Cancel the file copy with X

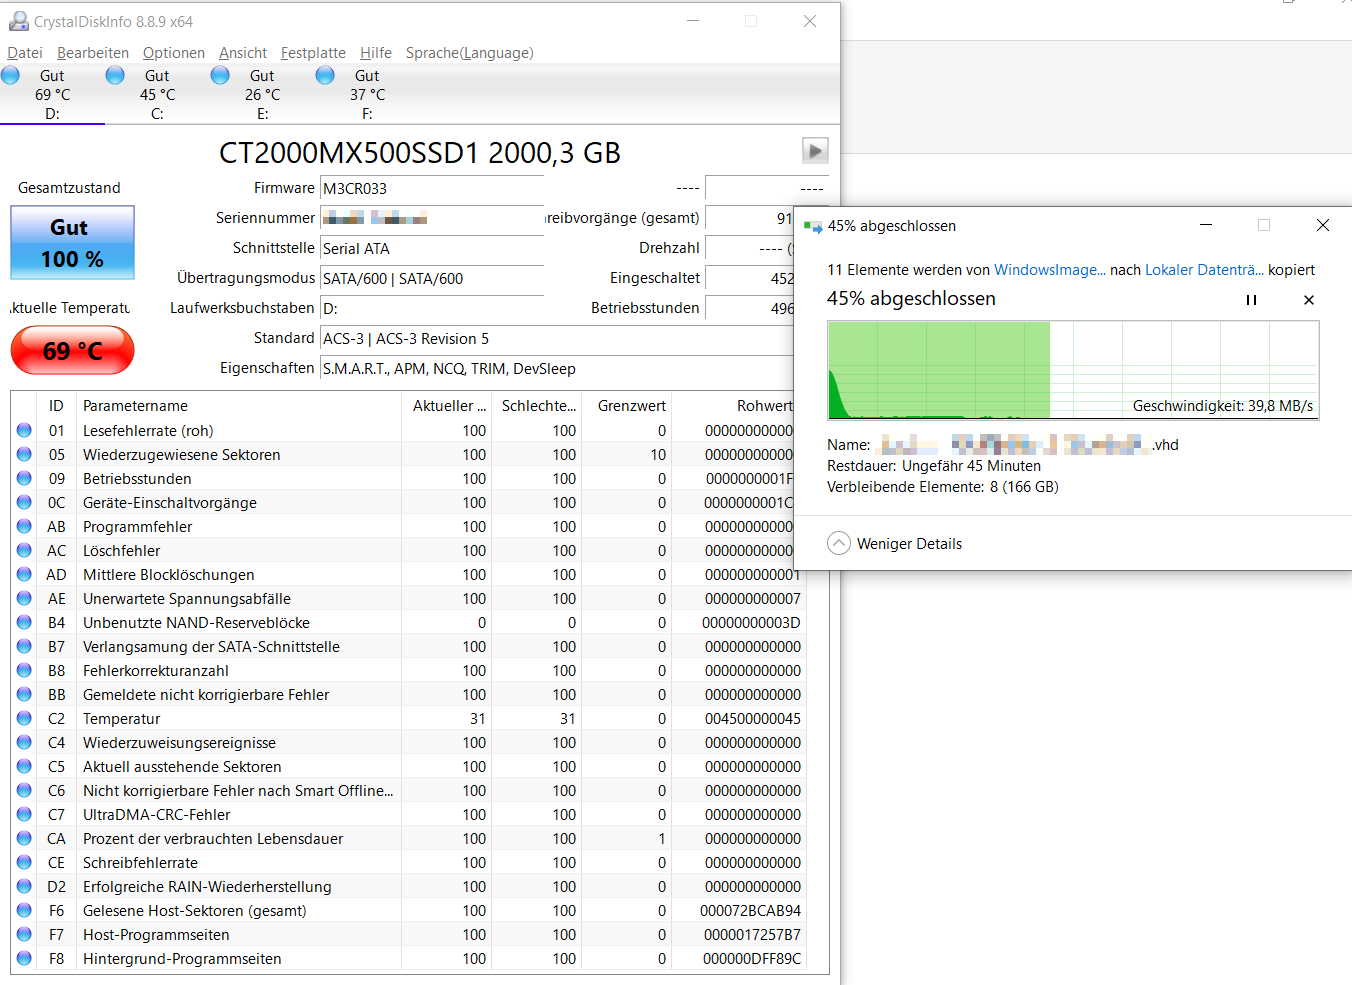click(x=1309, y=300)
